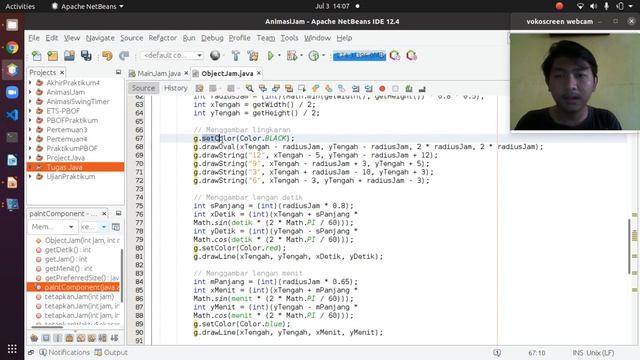Click the Build Project hammer icon
Screen dimensions: 640x360
236,56
